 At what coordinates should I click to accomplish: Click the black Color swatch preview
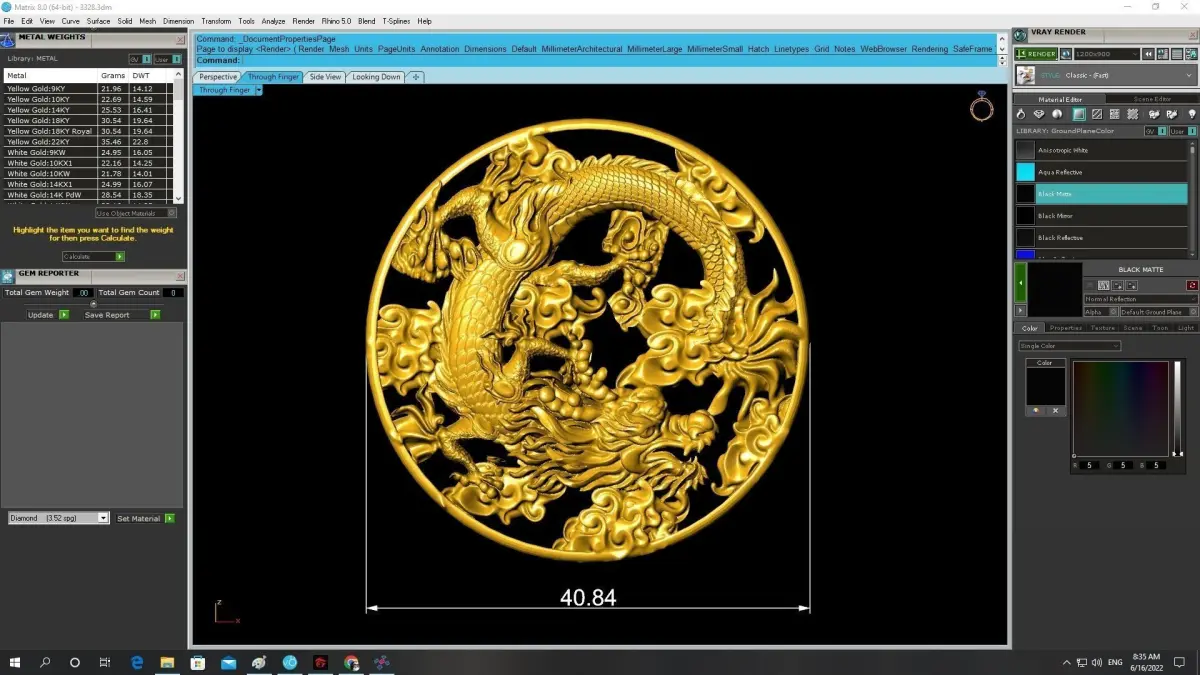tap(1045, 386)
